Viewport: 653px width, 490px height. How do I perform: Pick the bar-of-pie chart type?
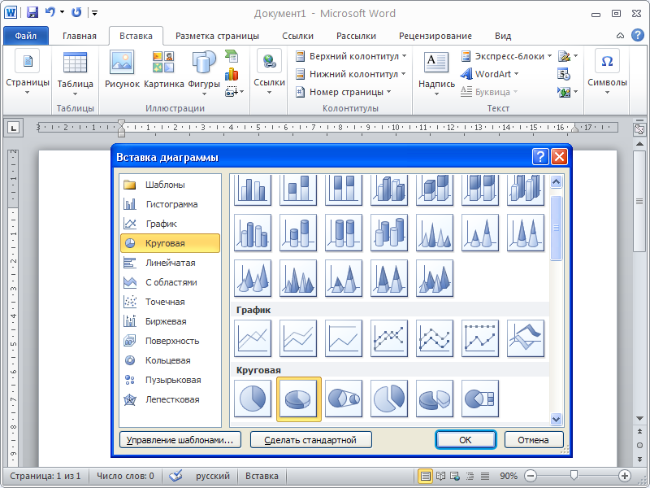point(480,399)
